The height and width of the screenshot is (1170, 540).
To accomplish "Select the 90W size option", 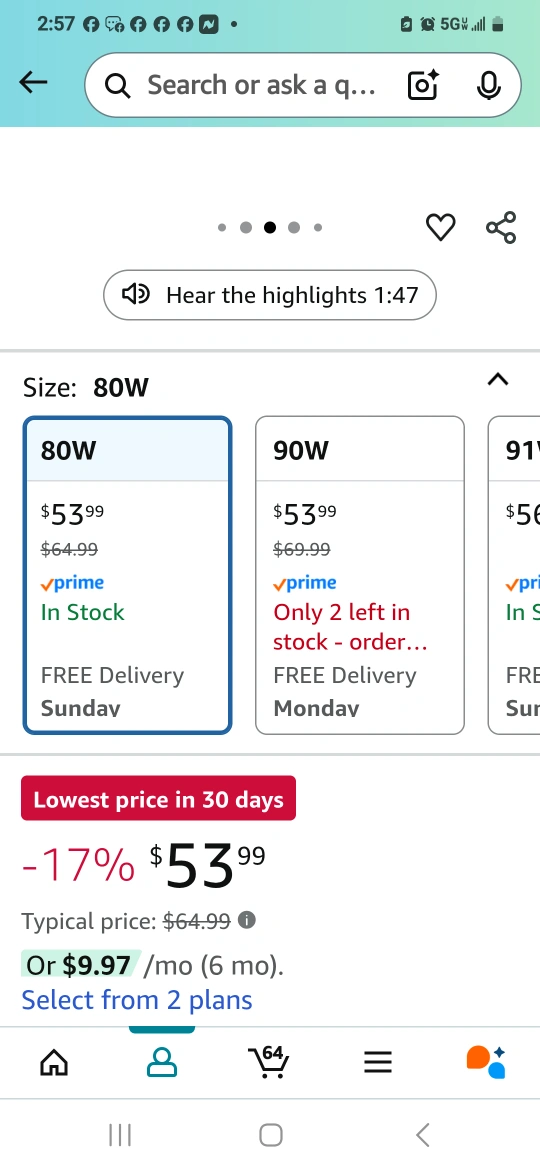I will [x=360, y=575].
